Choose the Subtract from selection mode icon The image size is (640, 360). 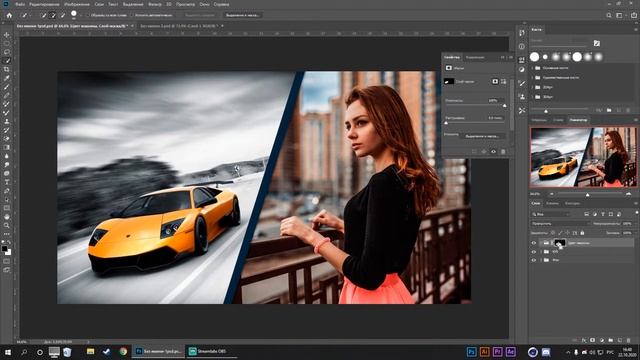62,15
